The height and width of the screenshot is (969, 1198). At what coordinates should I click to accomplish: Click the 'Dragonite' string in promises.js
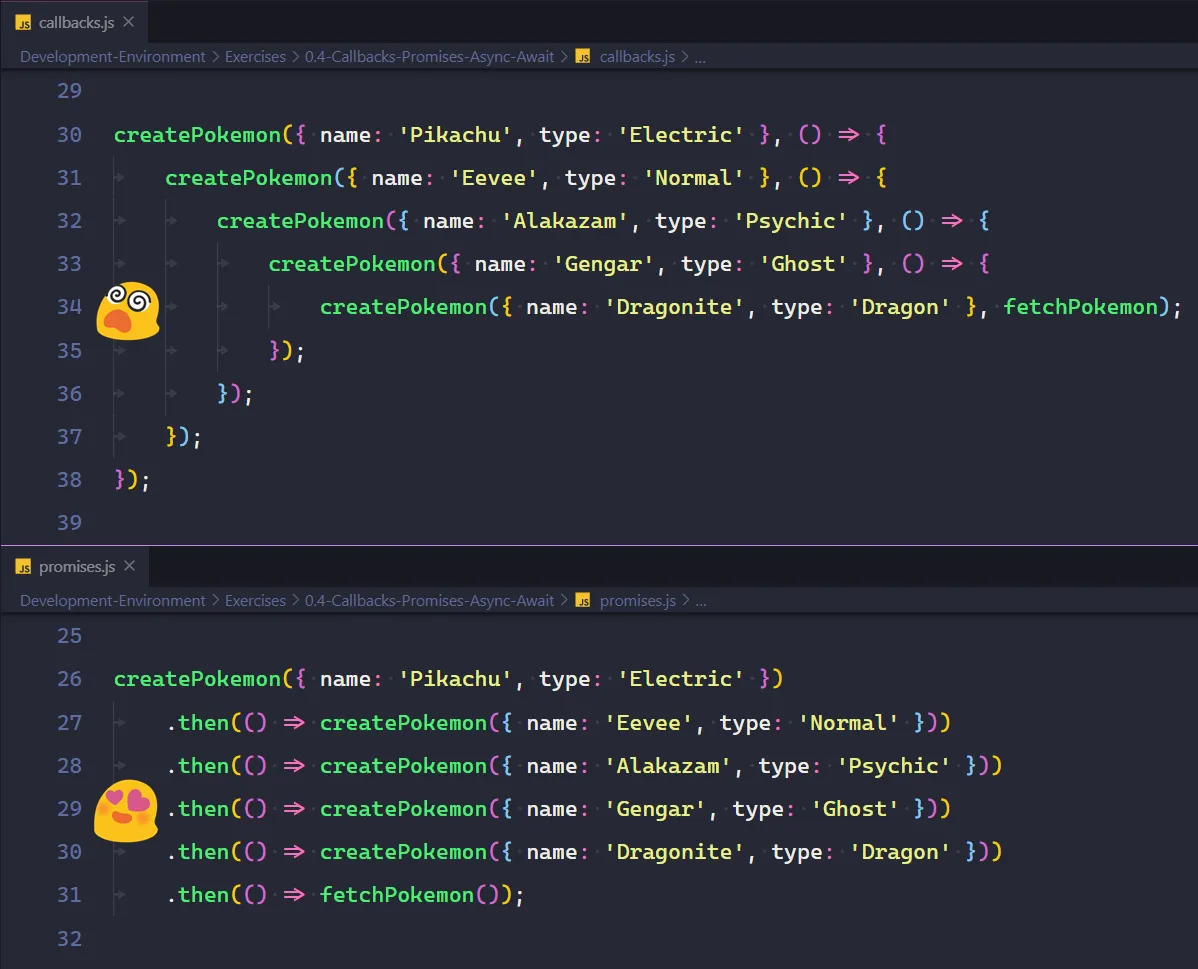click(674, 851)
